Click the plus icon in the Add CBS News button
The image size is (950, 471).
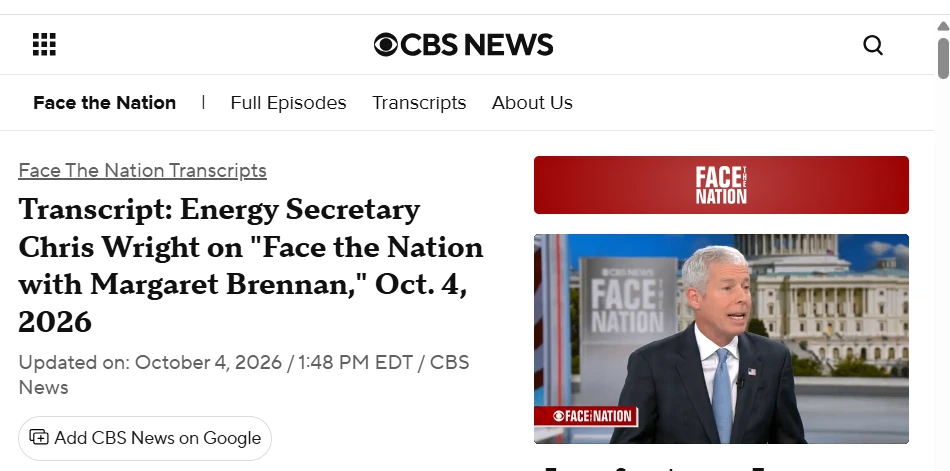(x=39, y=437)
